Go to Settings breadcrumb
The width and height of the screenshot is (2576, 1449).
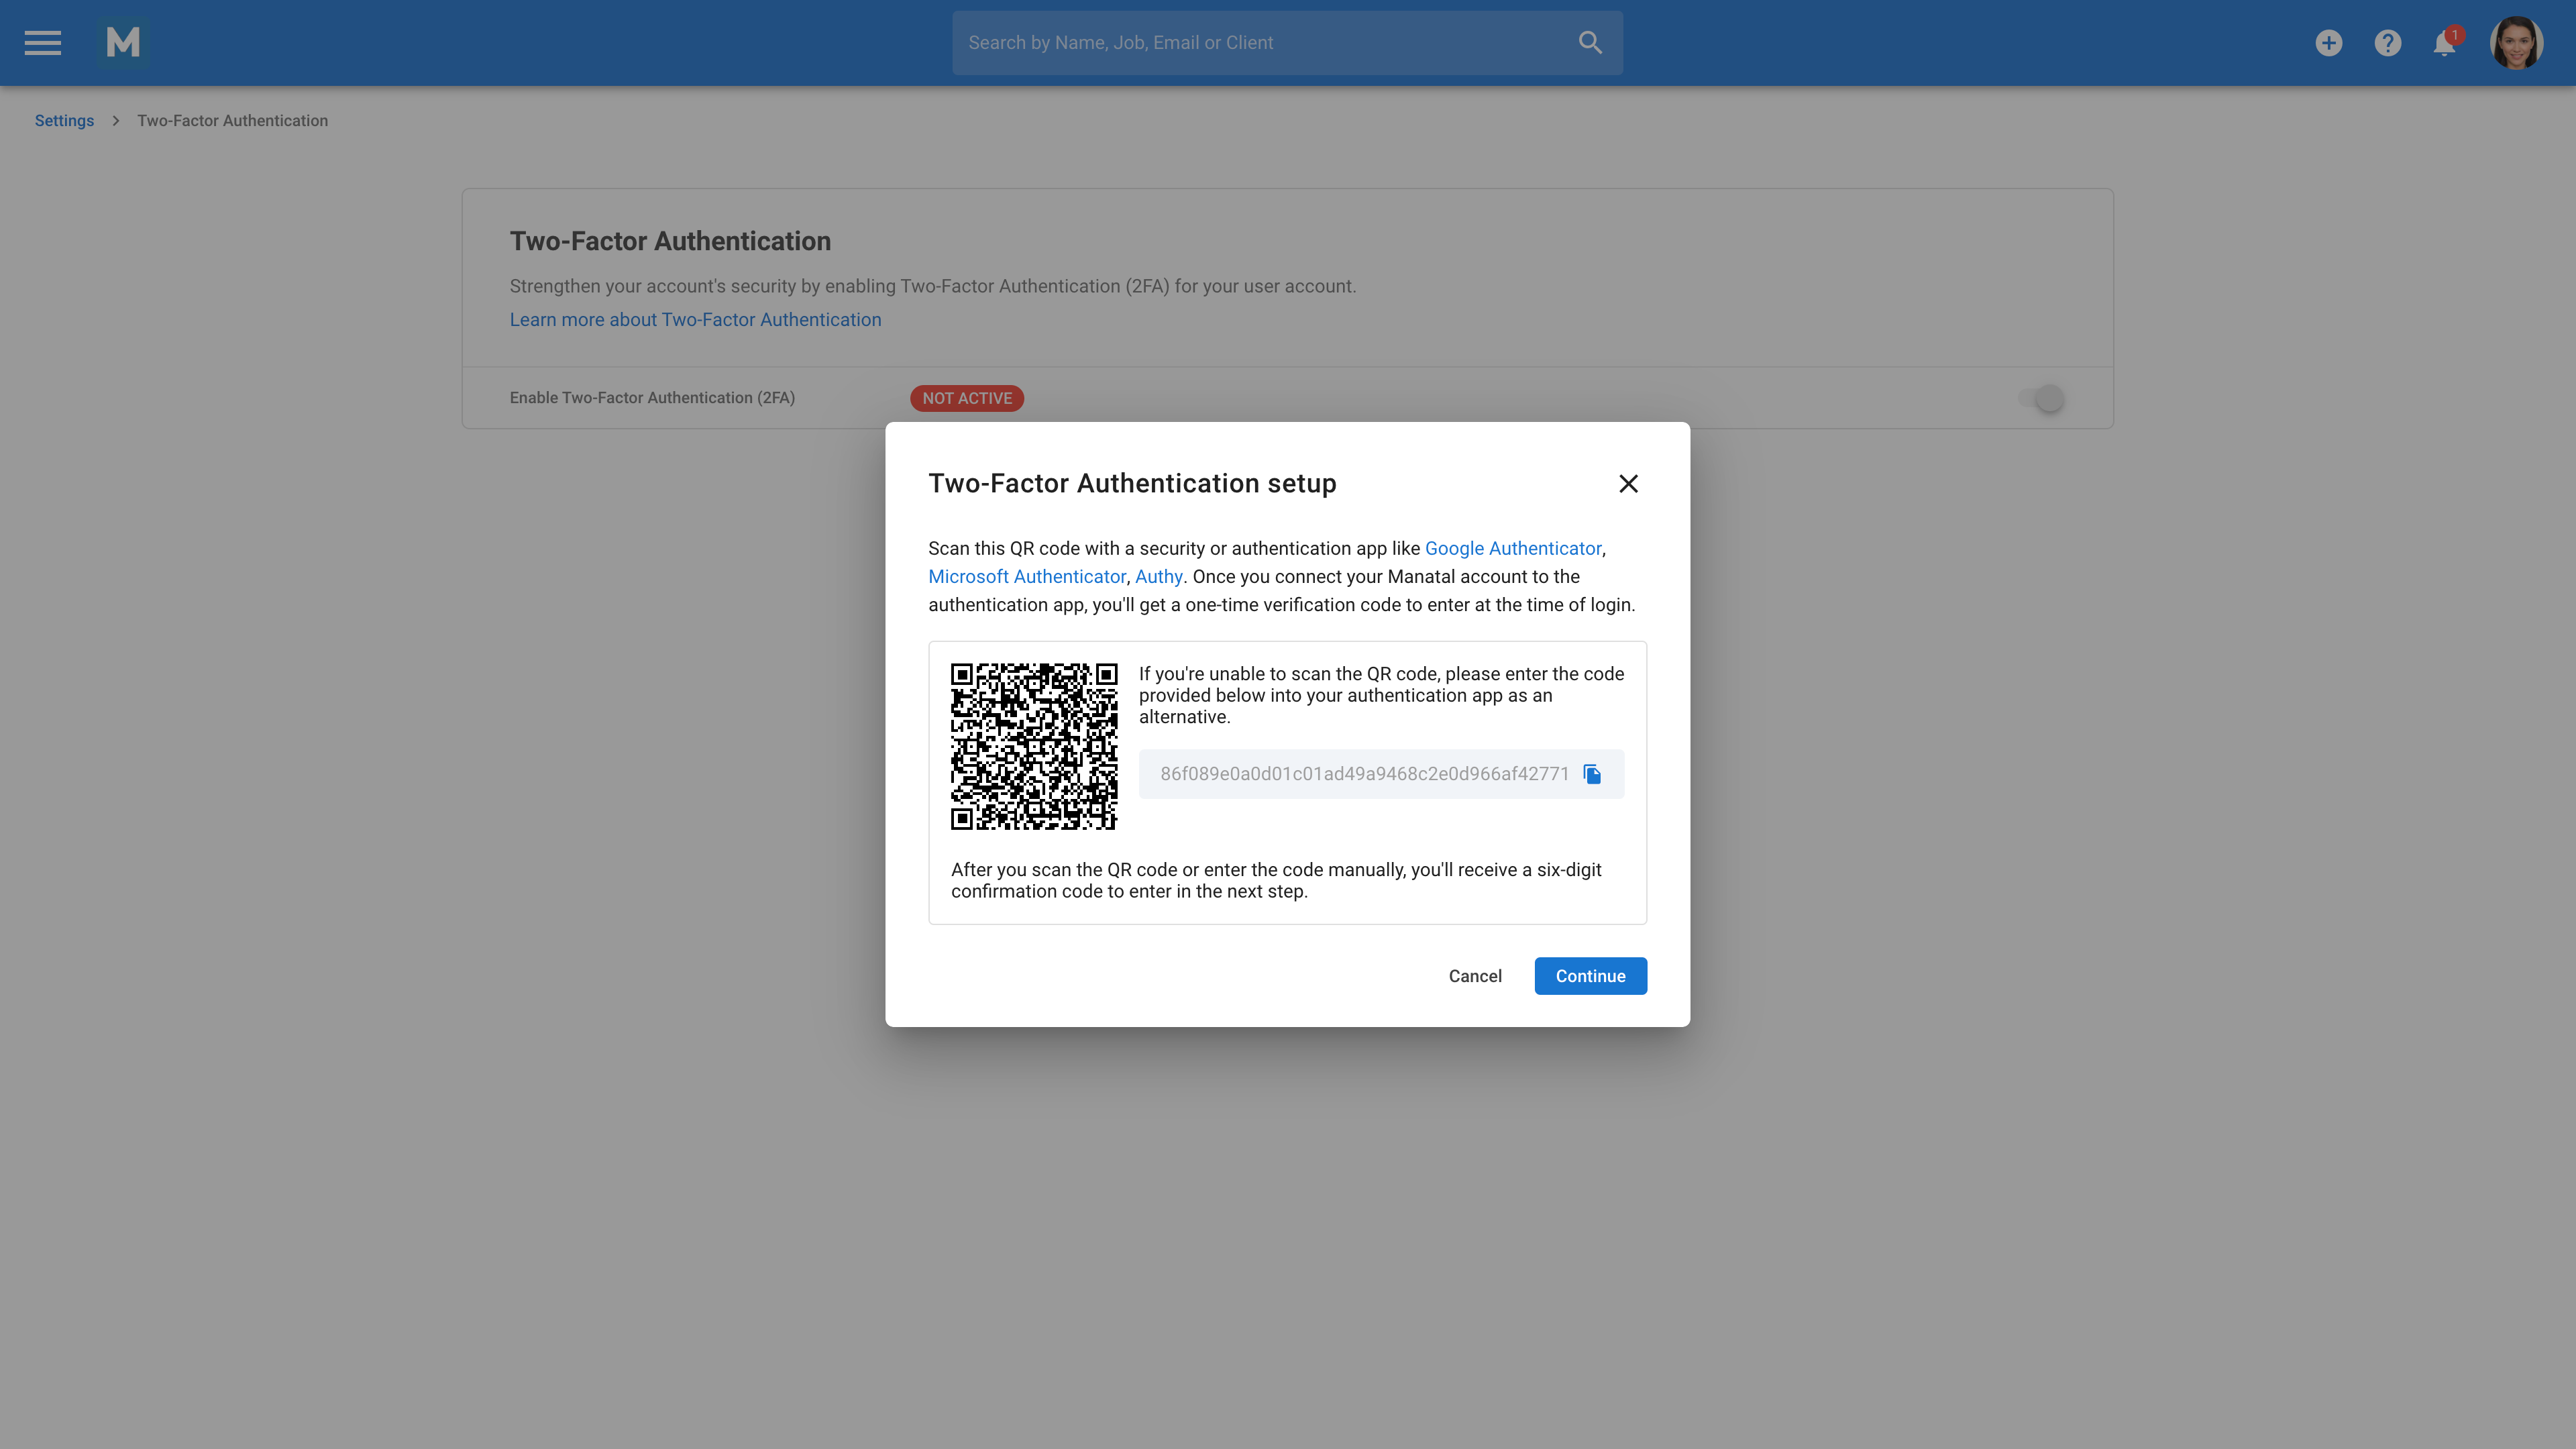64,120
